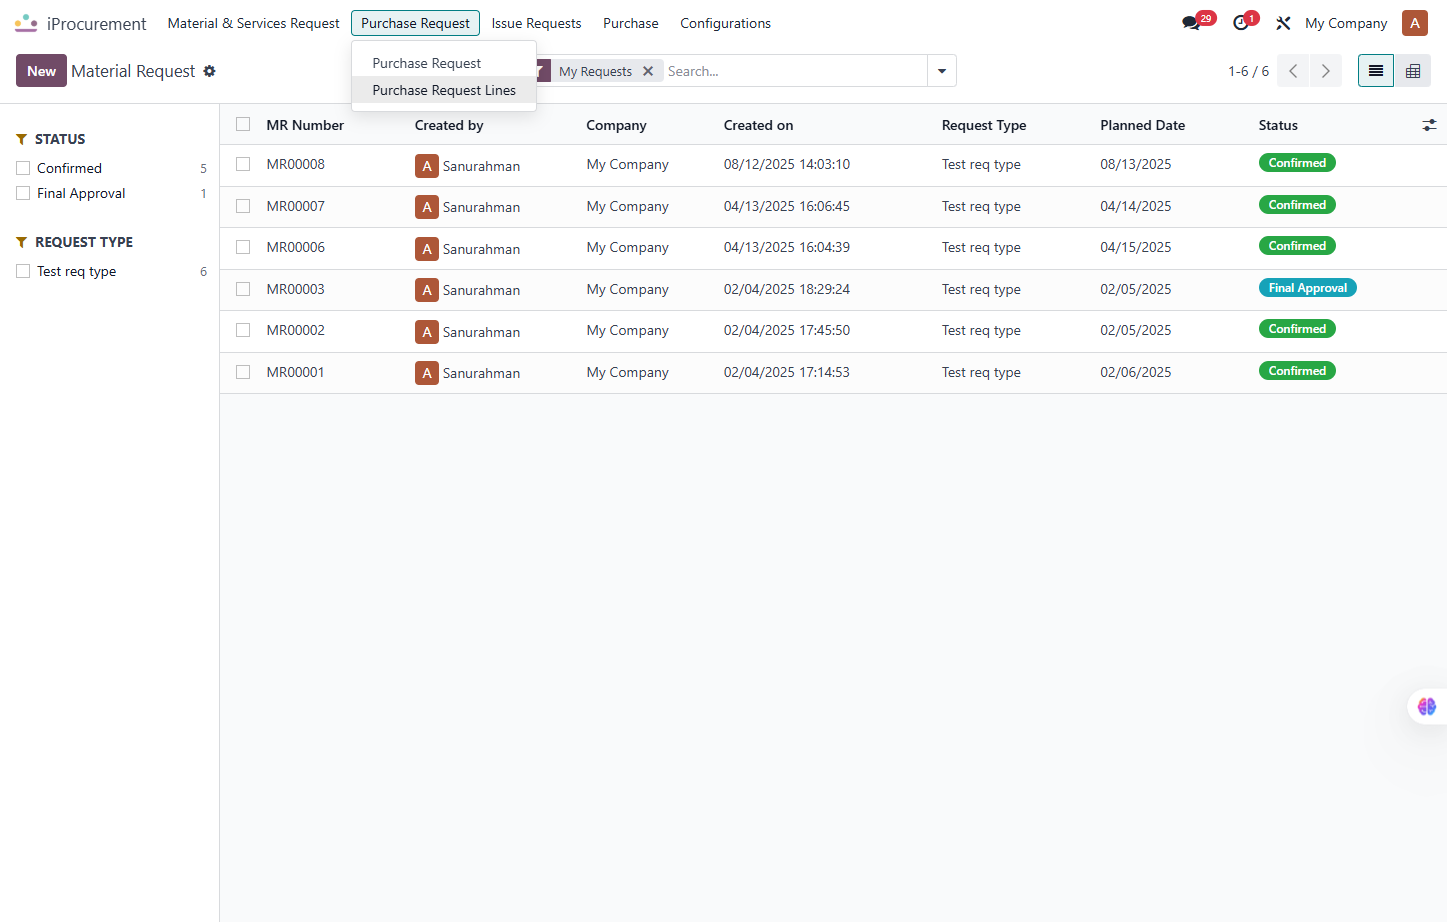The width and height of the screenshot is (1447, 922).
Task: Click Sanurahman's avatar in the MR00003 row
Action: (x=427, y=290)
